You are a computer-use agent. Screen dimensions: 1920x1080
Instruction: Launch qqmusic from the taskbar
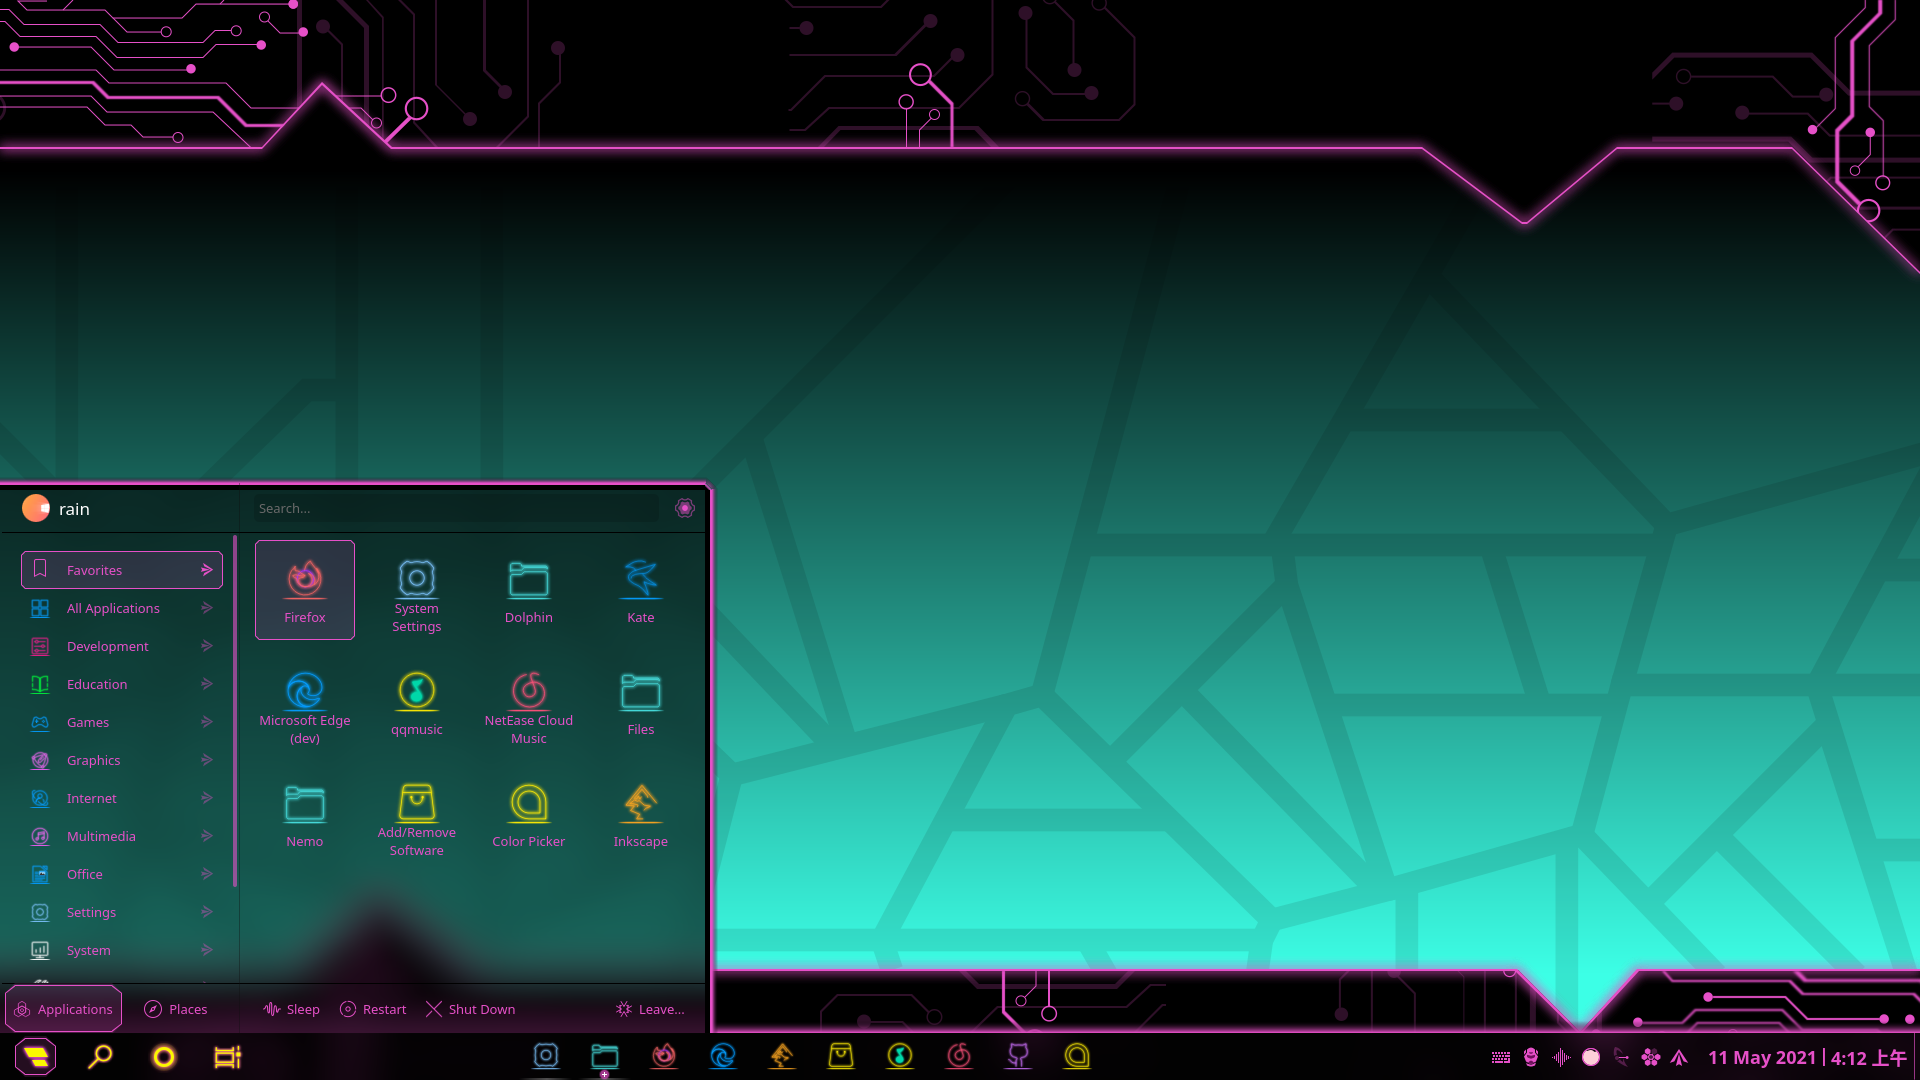click(x=900, y=1056)
